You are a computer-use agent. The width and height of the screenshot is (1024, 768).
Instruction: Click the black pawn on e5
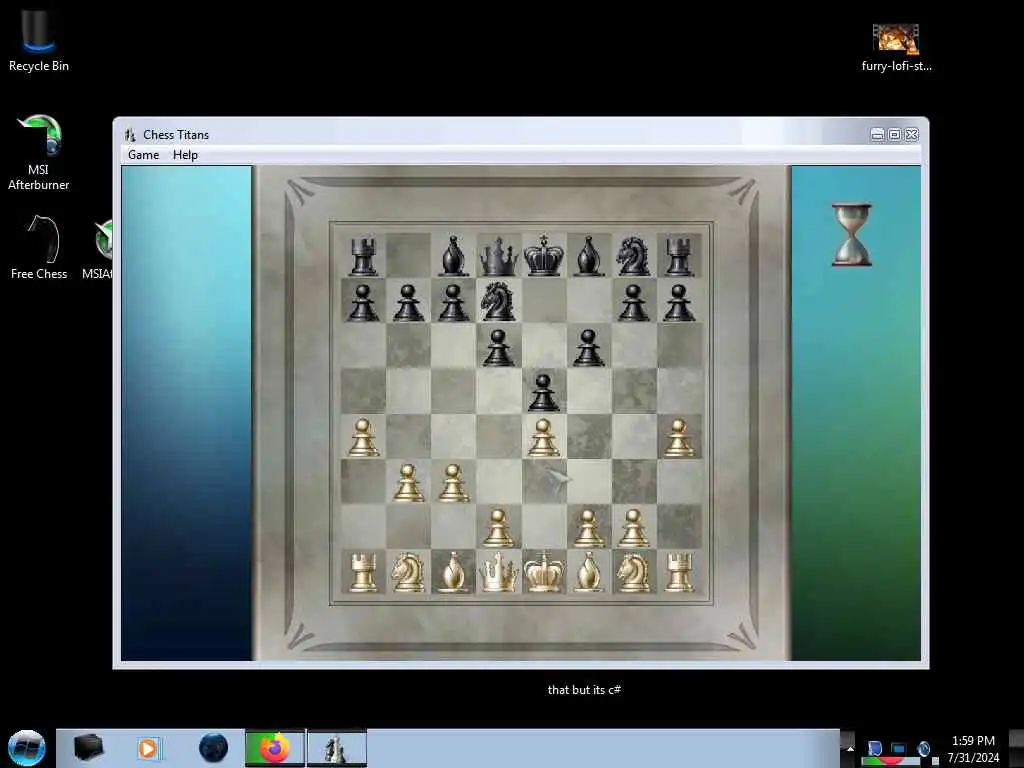543,392
